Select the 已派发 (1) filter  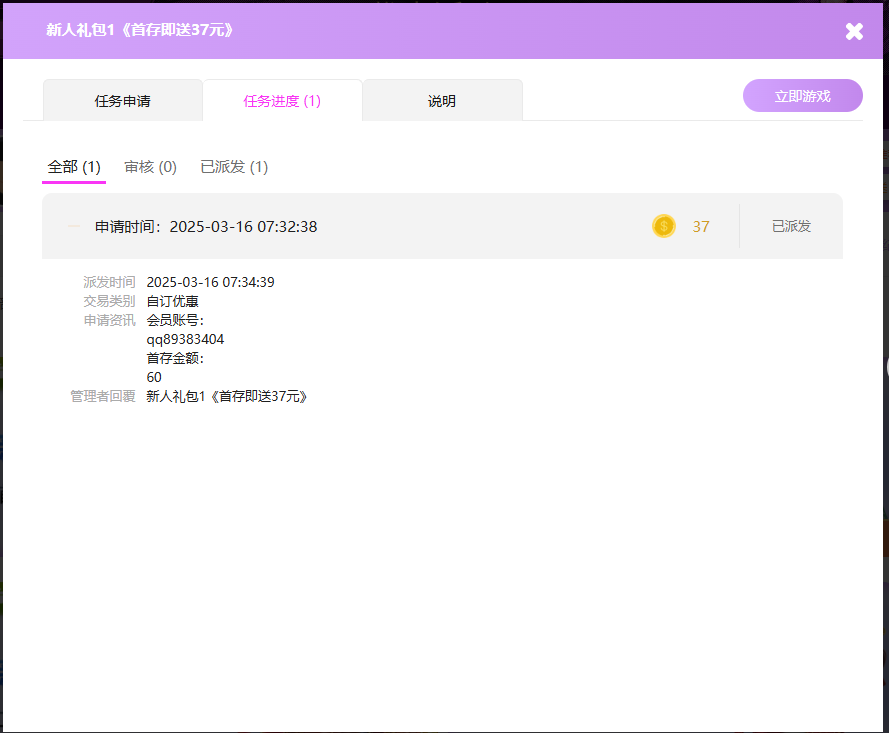click(x=233, y=167)
